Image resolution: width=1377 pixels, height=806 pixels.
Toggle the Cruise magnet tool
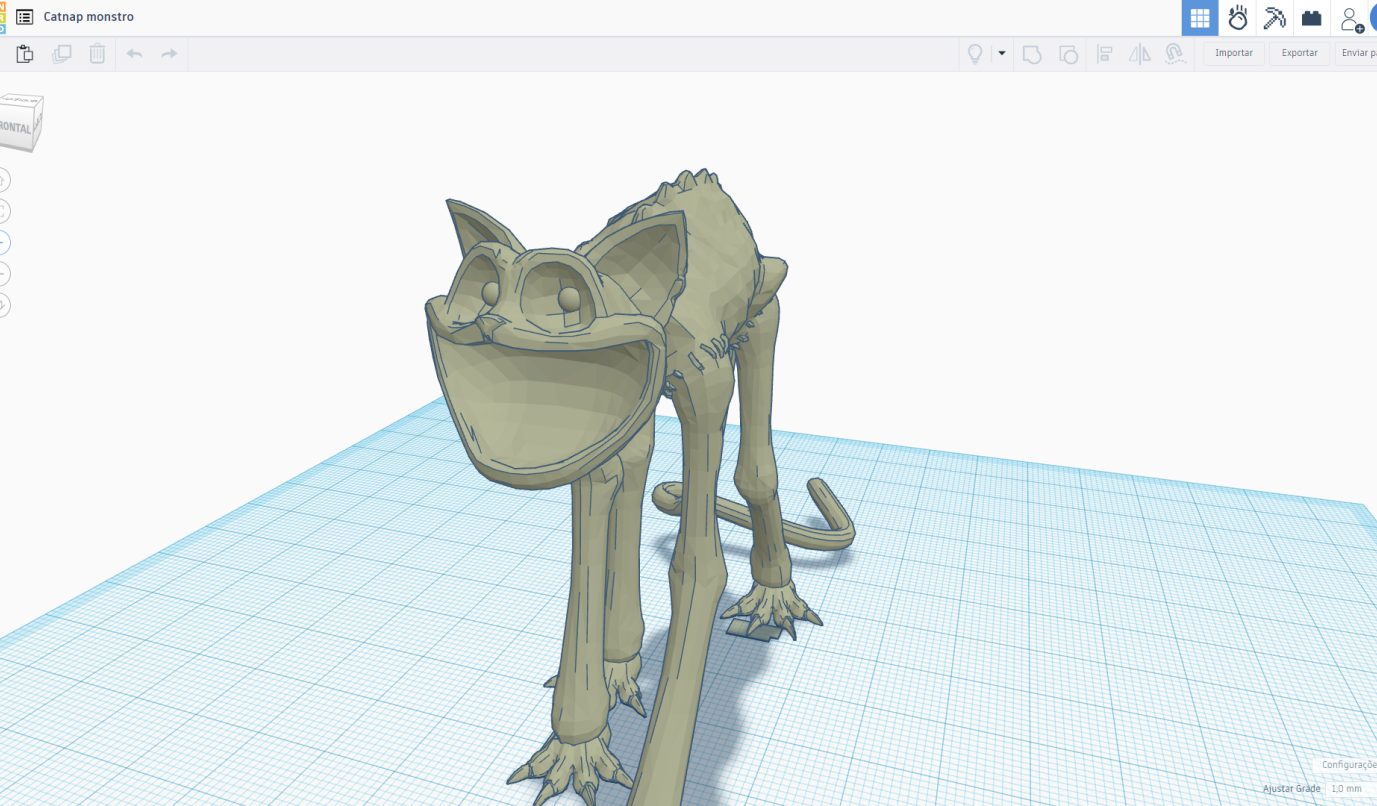(1175, 54)
